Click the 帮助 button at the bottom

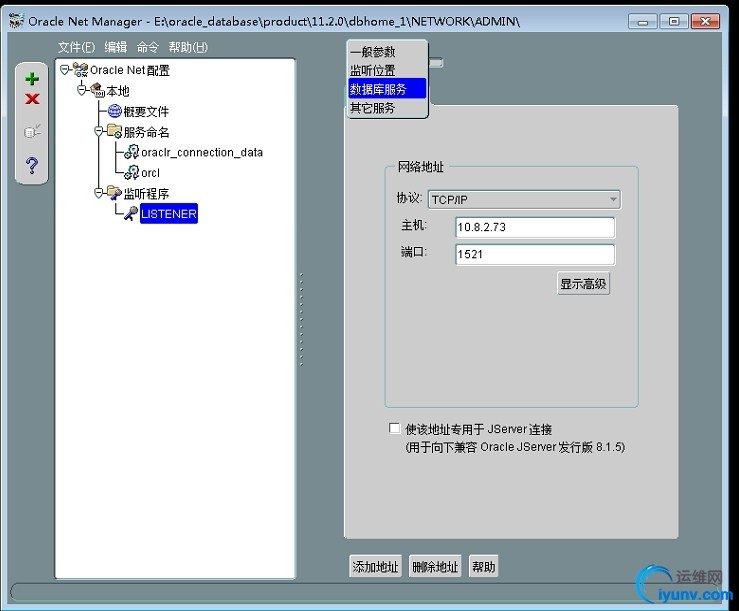(484, 566)
